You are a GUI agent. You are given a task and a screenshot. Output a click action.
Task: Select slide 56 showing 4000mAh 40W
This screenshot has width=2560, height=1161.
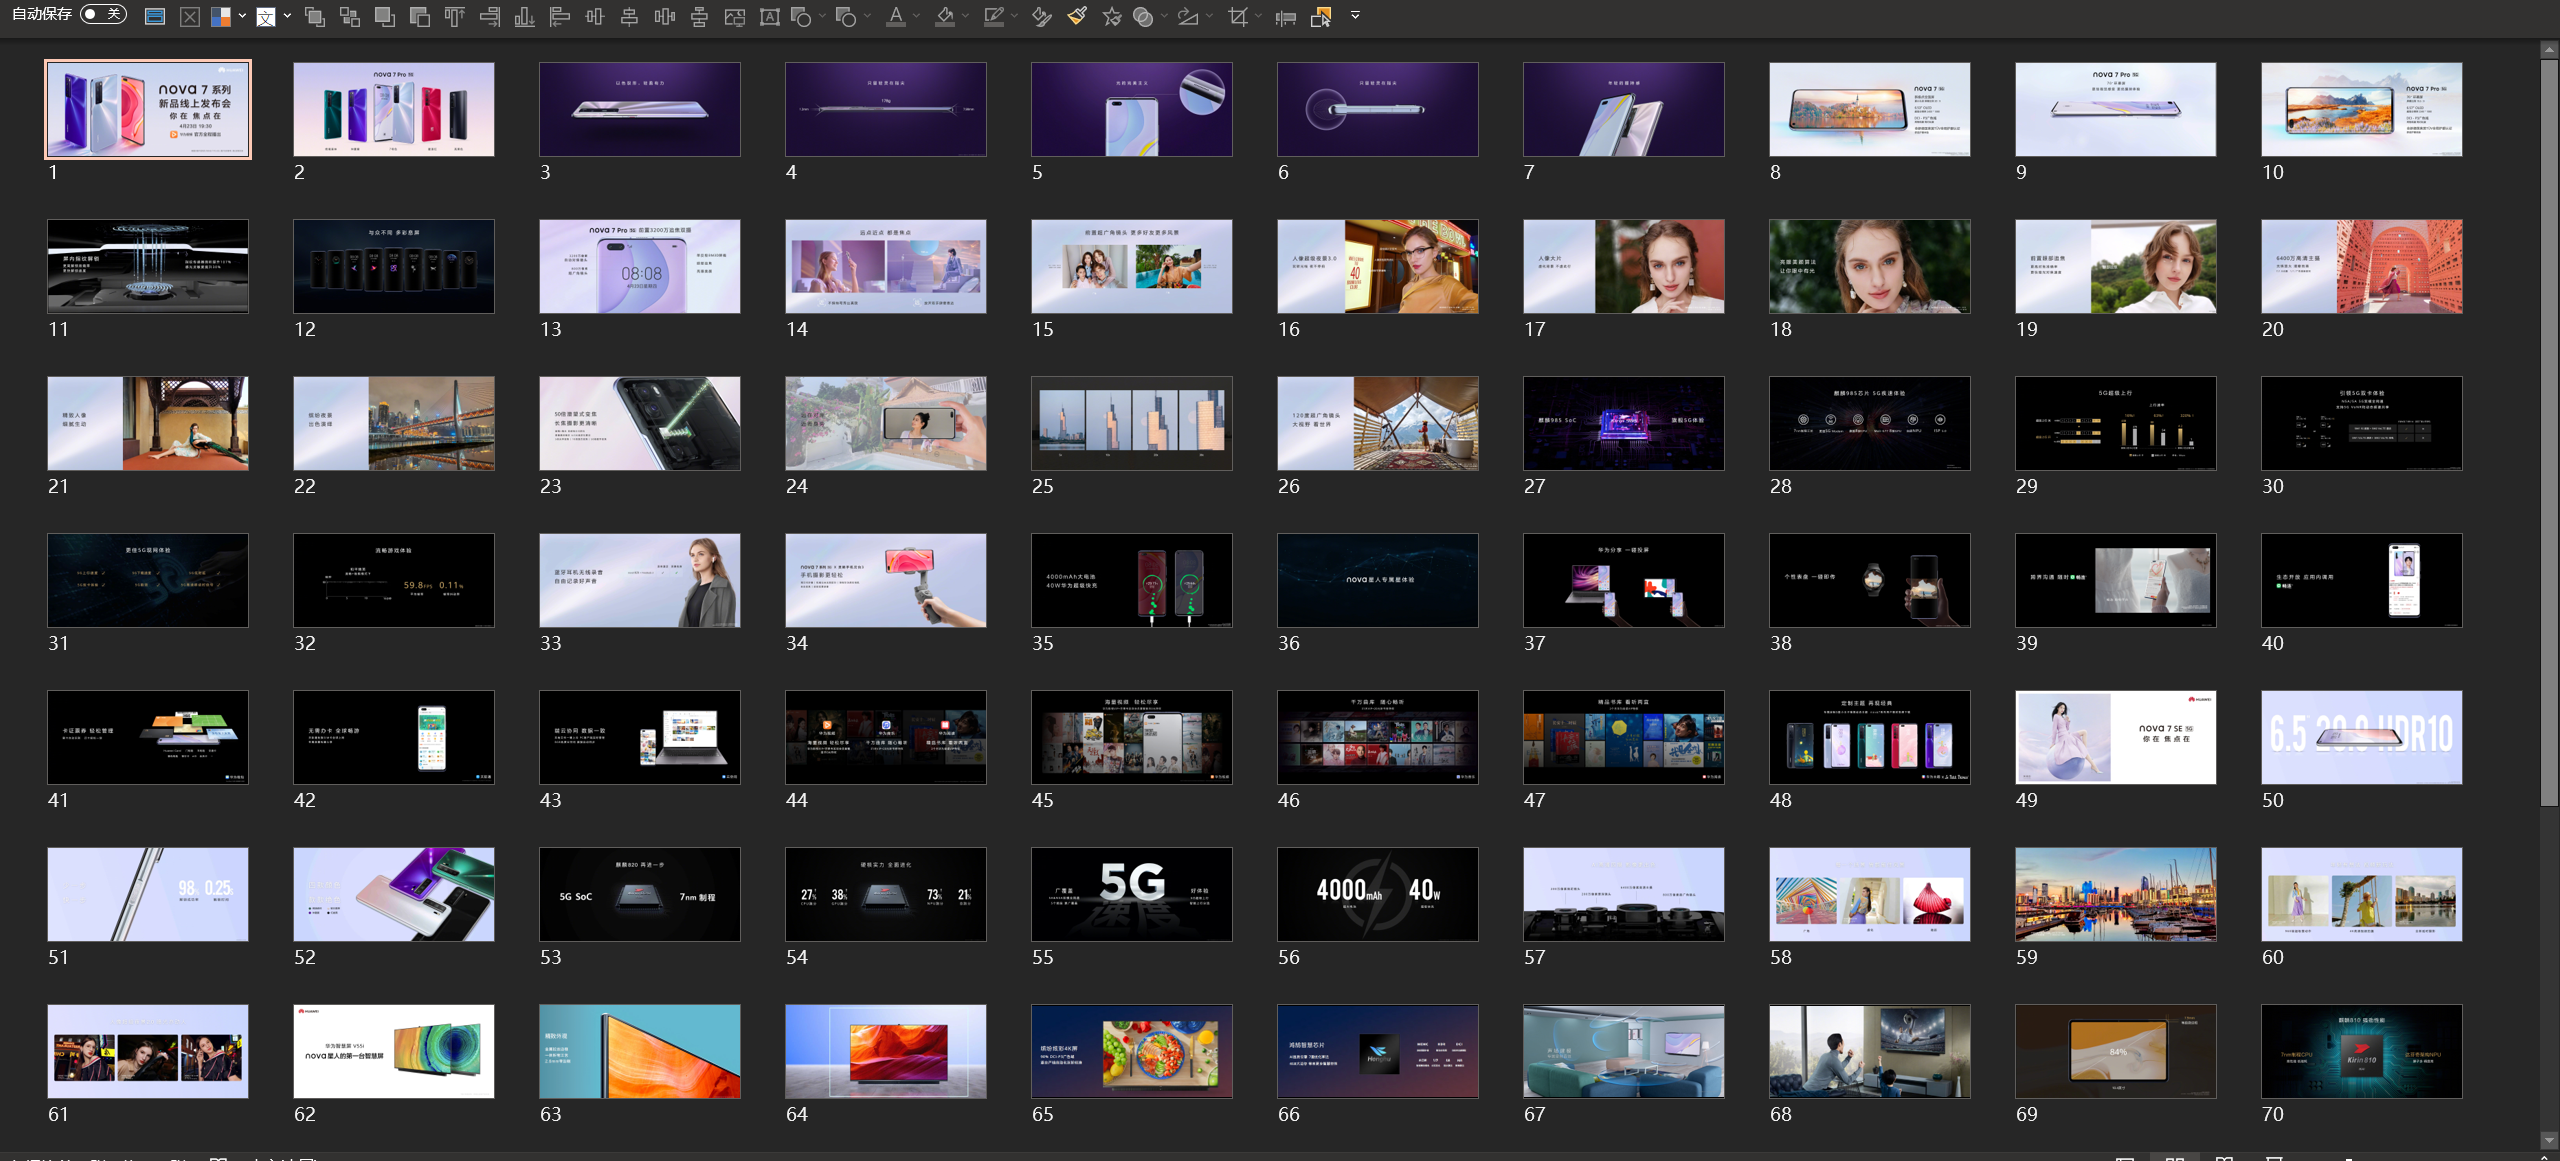pyautogui.click(x=1378, y=894)
